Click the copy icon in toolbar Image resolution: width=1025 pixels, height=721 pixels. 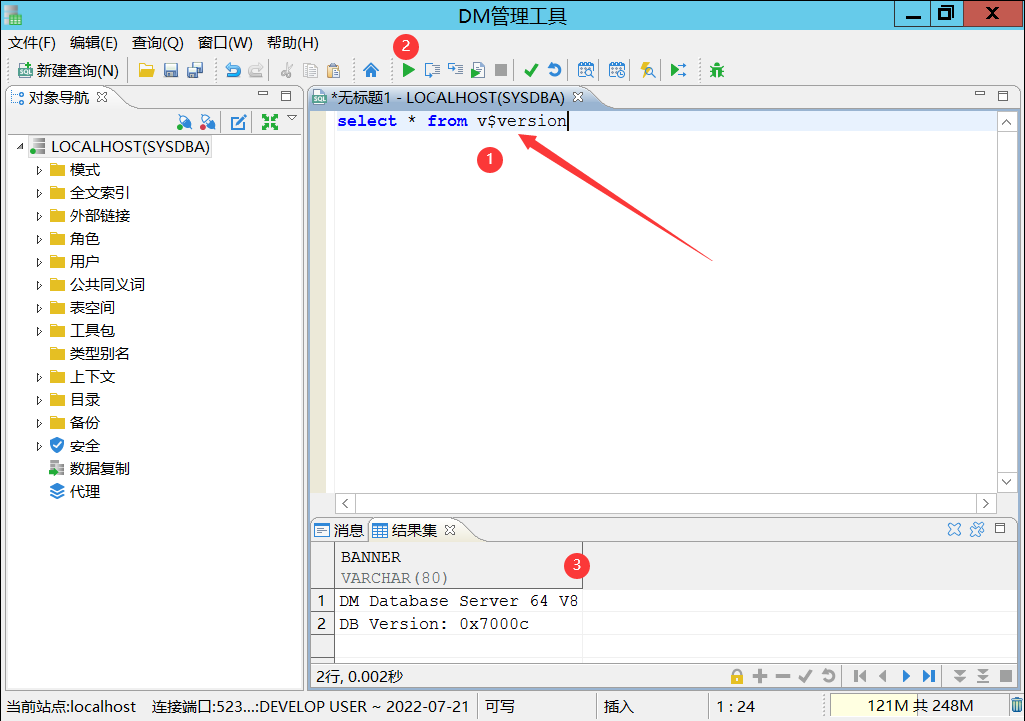(x=311, y=70)
